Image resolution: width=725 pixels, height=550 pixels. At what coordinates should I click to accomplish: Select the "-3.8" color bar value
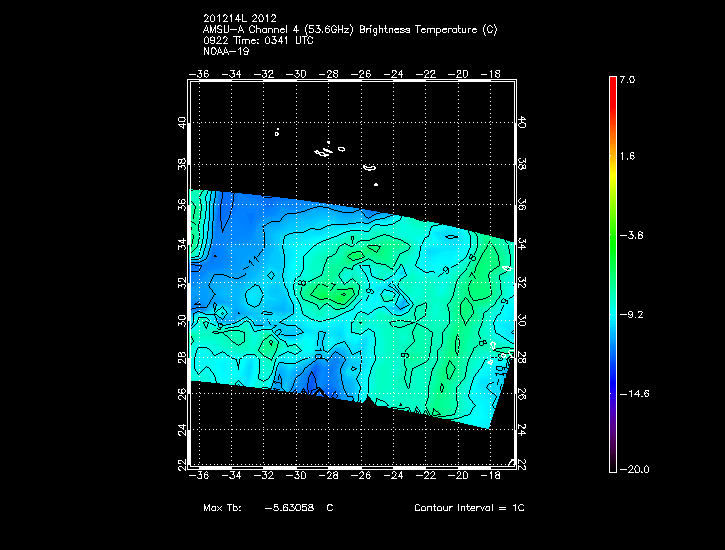click(631, 236)
